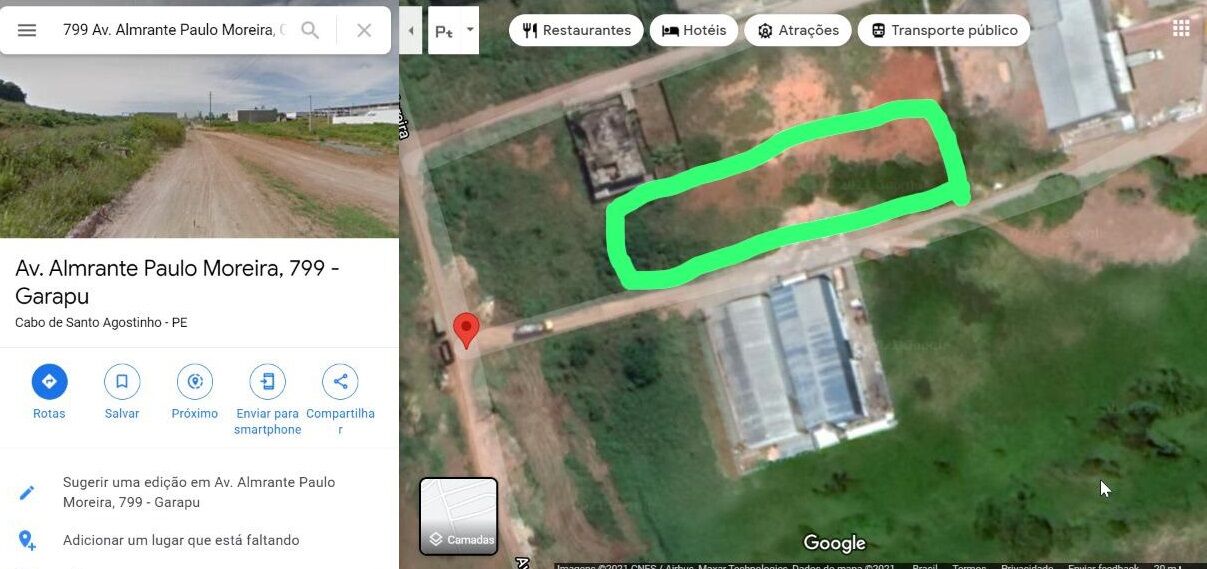Switch map view via Camadas thumbnail
The height and width of the screenshot is (569, 1207).
coord(458,516)
